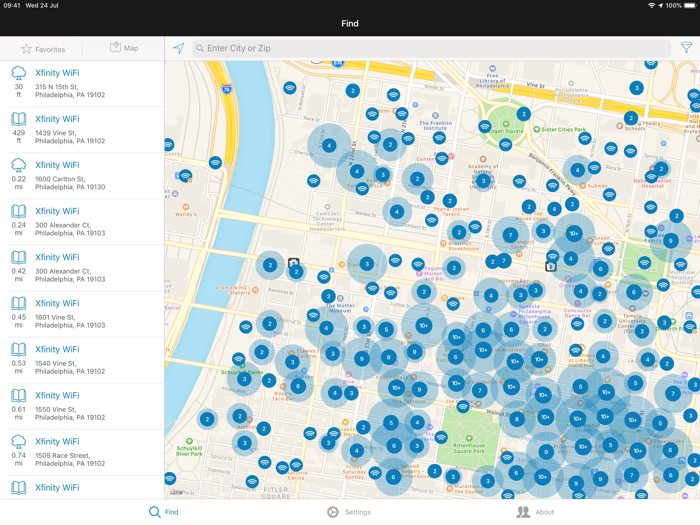The image size is (700, 525).
Task: Tap indoor book icon for 1550 Vine St
Action: tap(18, 395)
